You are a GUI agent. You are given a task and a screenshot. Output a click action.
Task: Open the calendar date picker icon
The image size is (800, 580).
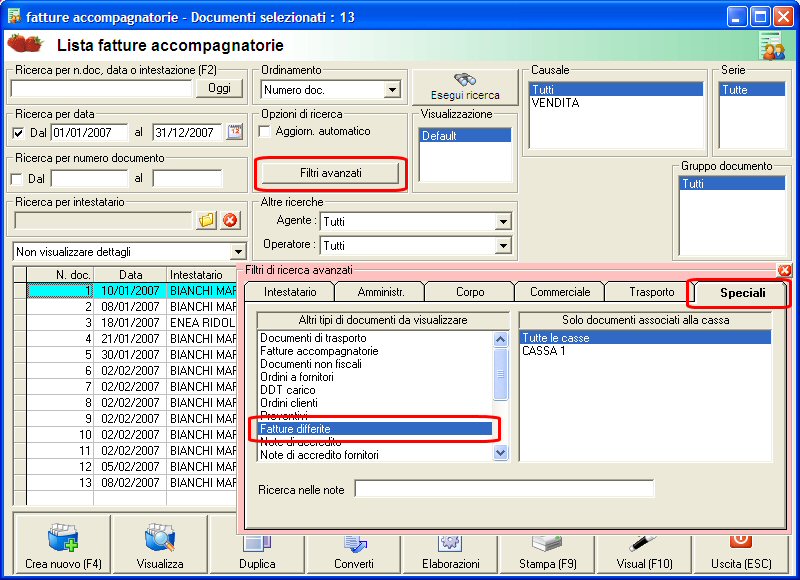235,132
